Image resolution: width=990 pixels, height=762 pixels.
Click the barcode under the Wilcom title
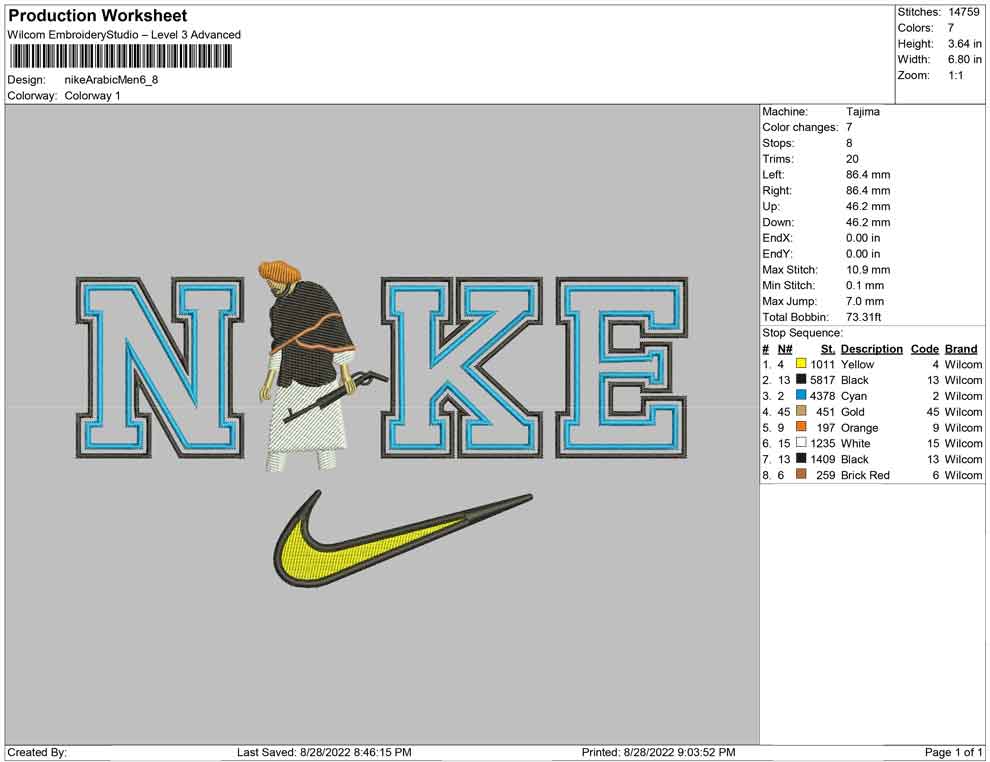120,56
